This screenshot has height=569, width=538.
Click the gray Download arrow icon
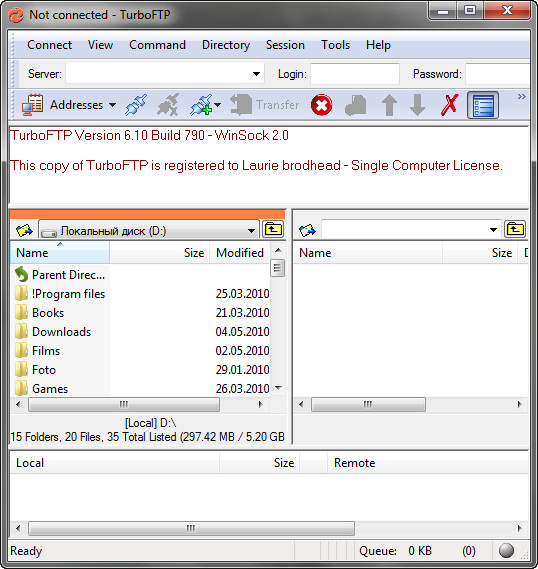pos(418,105)
